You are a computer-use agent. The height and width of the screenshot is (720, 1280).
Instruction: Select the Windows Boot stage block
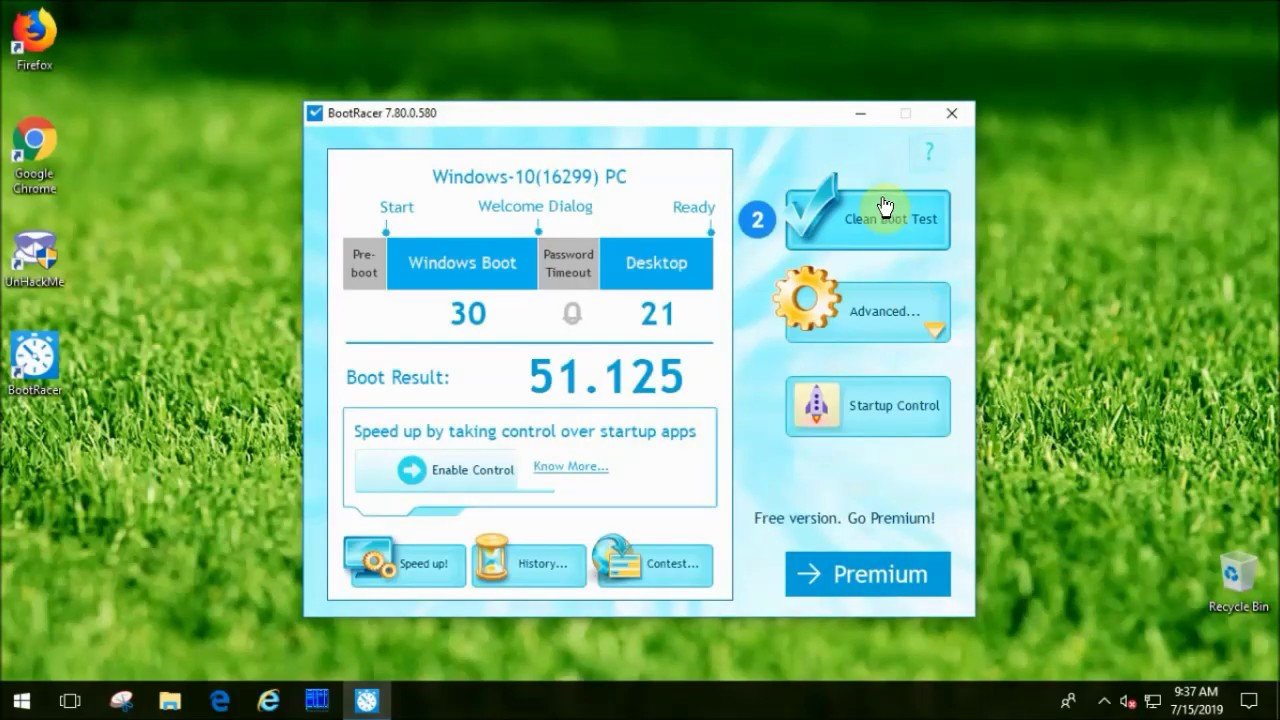[x=462, y=263]
